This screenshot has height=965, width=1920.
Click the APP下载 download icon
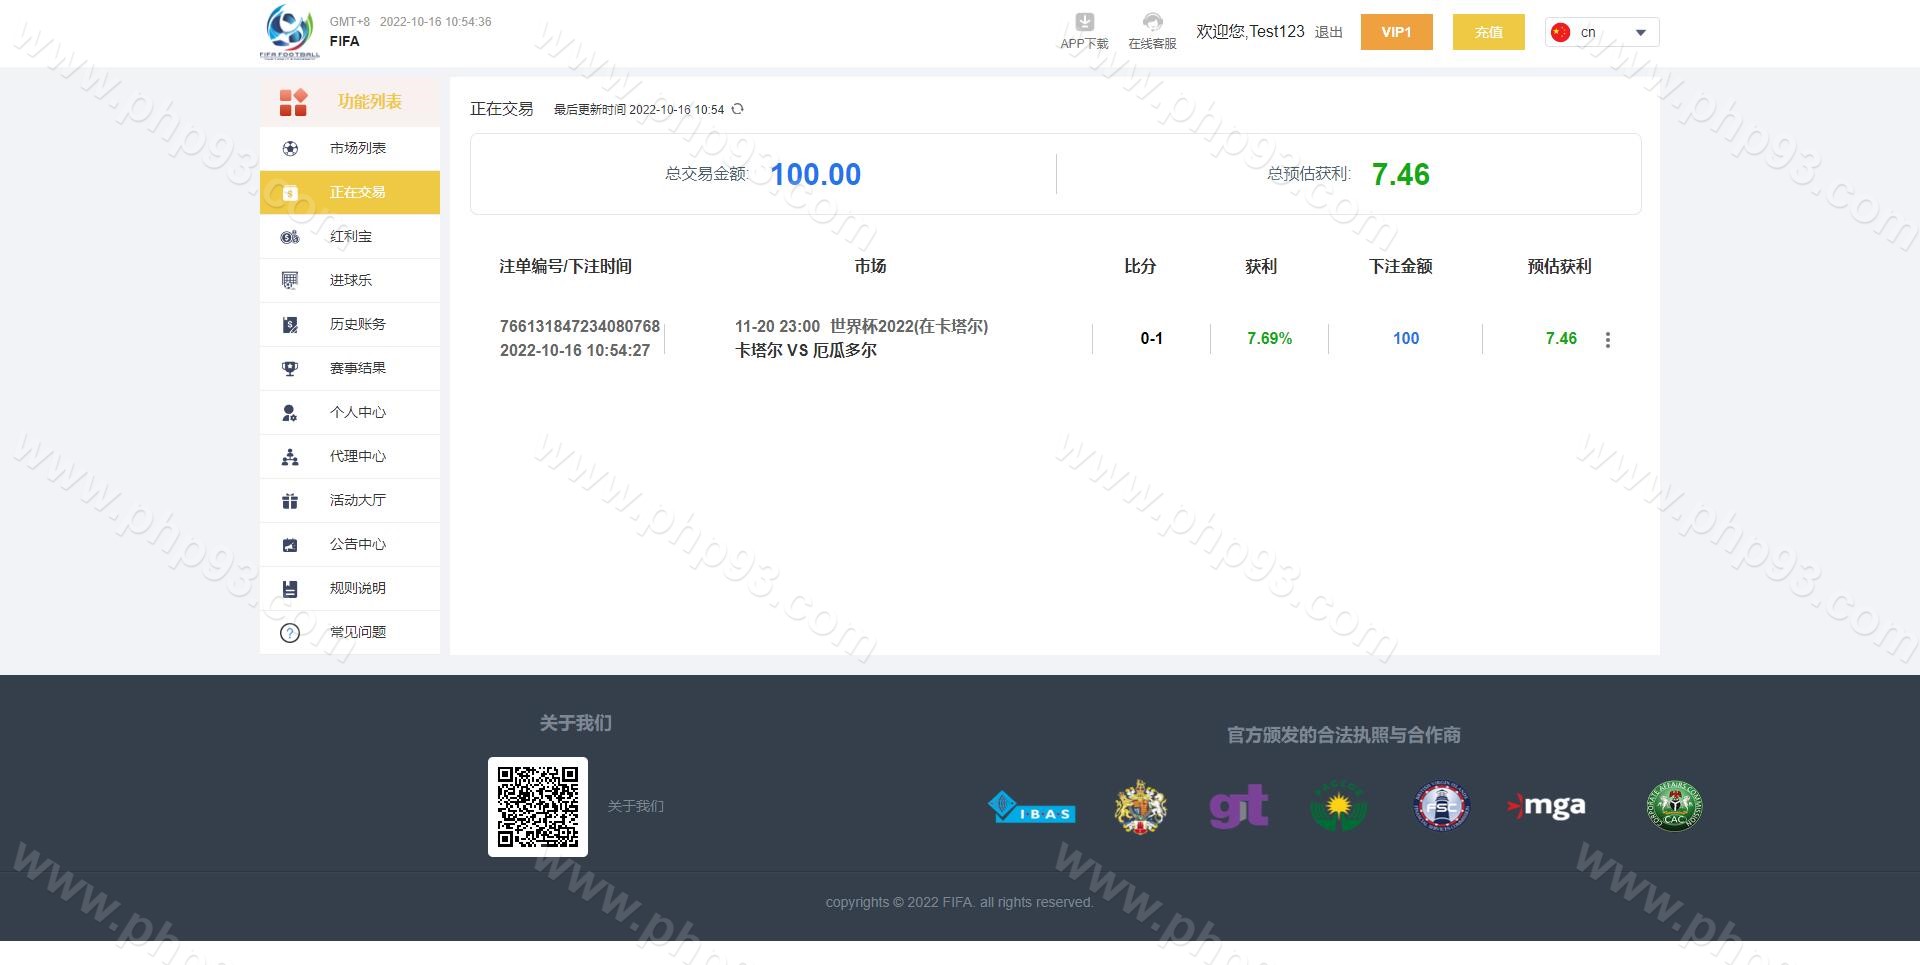click(1084, 23)
